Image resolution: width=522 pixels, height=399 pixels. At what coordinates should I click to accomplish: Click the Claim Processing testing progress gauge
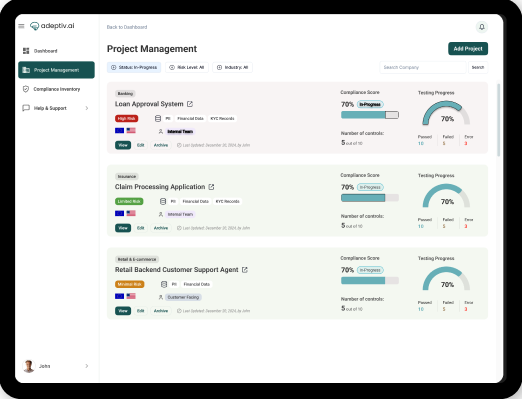click(446, 196)
